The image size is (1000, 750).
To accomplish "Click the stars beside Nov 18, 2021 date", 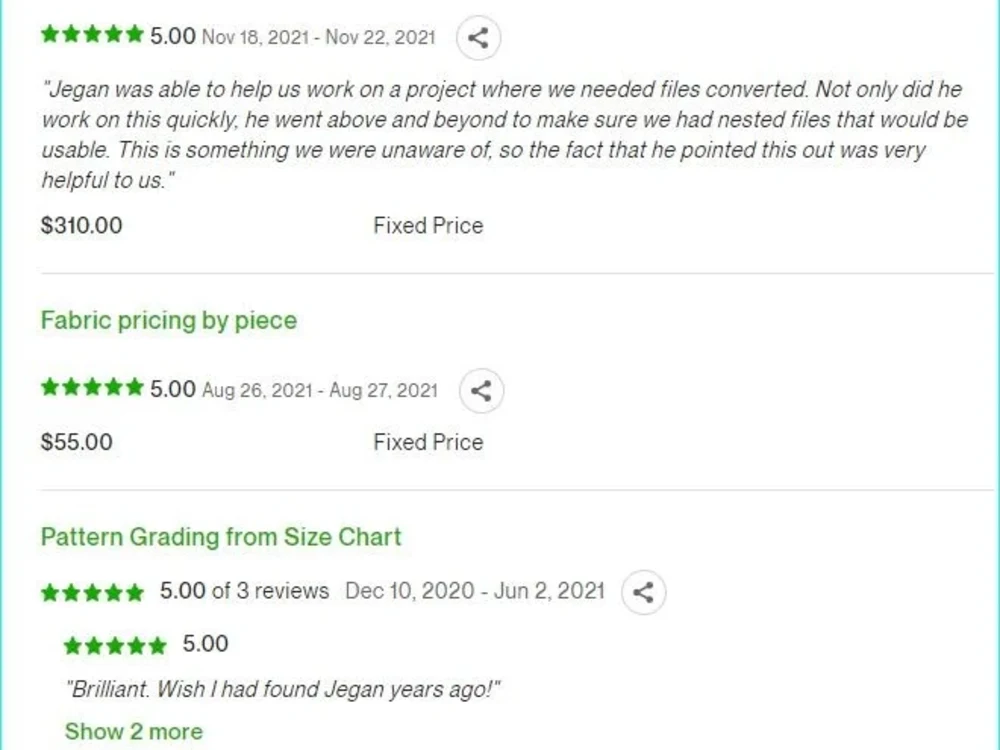I will coord(92,34).
